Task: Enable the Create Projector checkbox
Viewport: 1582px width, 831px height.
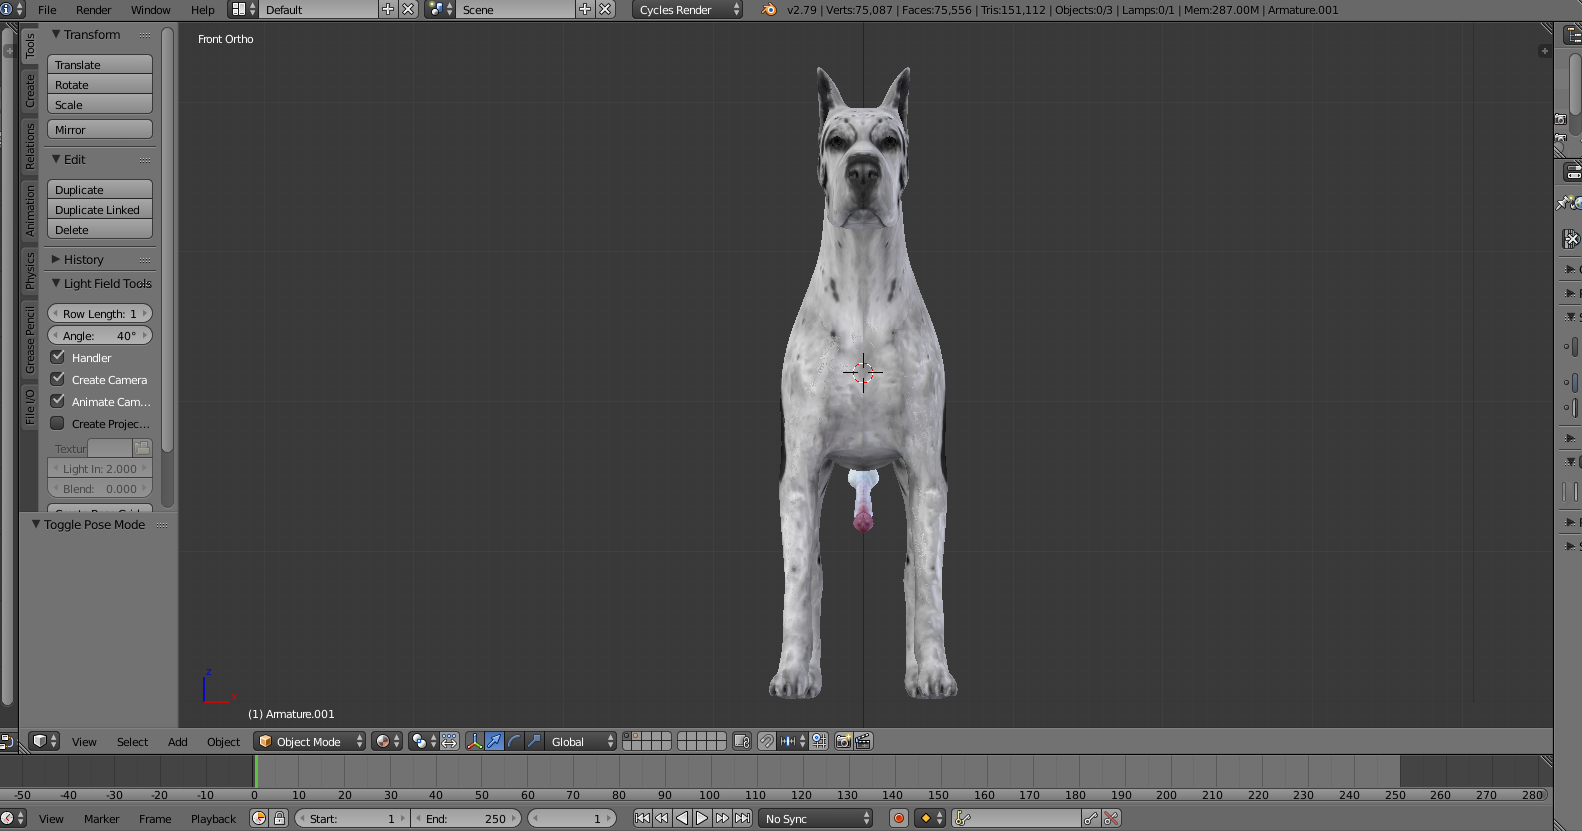Action: coord(58,423)
